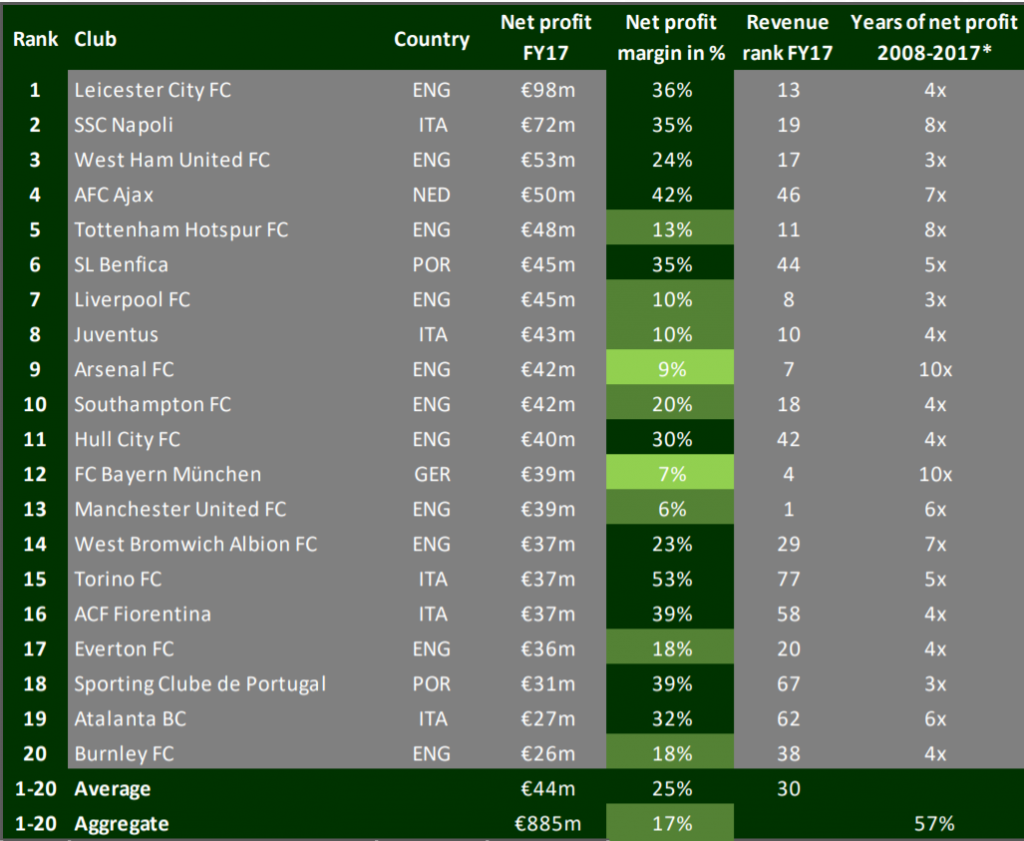Select the FC Bayern München club cell
The height and width of the screenshot is (841, 1024).
(167, 474)
